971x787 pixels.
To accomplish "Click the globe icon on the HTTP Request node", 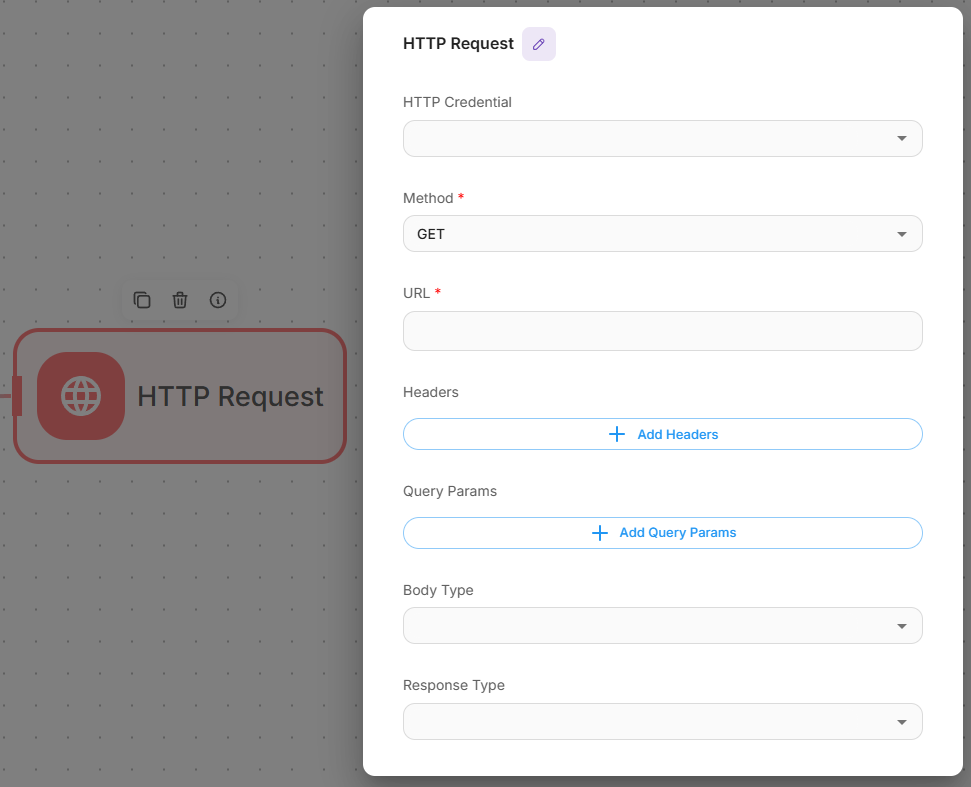I will click(x=81, y=396).
